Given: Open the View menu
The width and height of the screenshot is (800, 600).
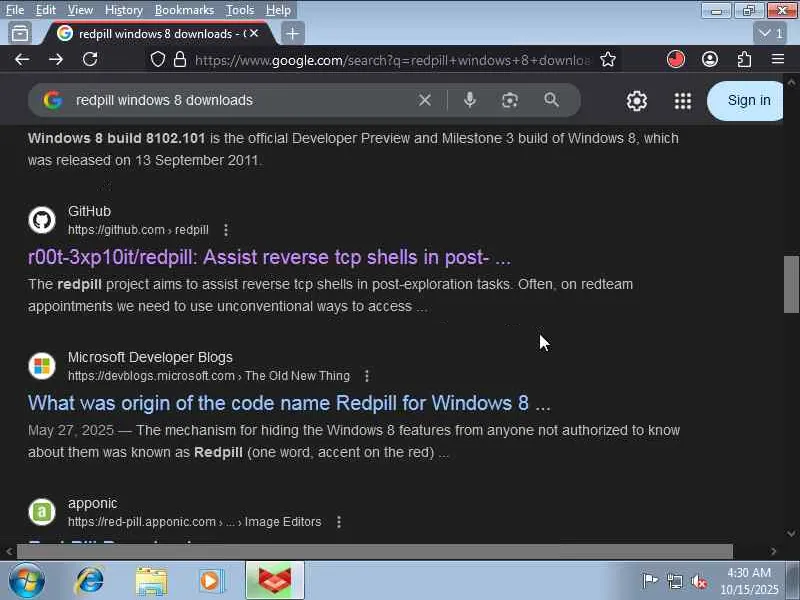Looking at the screenshot, I should [x=80, y=10].
